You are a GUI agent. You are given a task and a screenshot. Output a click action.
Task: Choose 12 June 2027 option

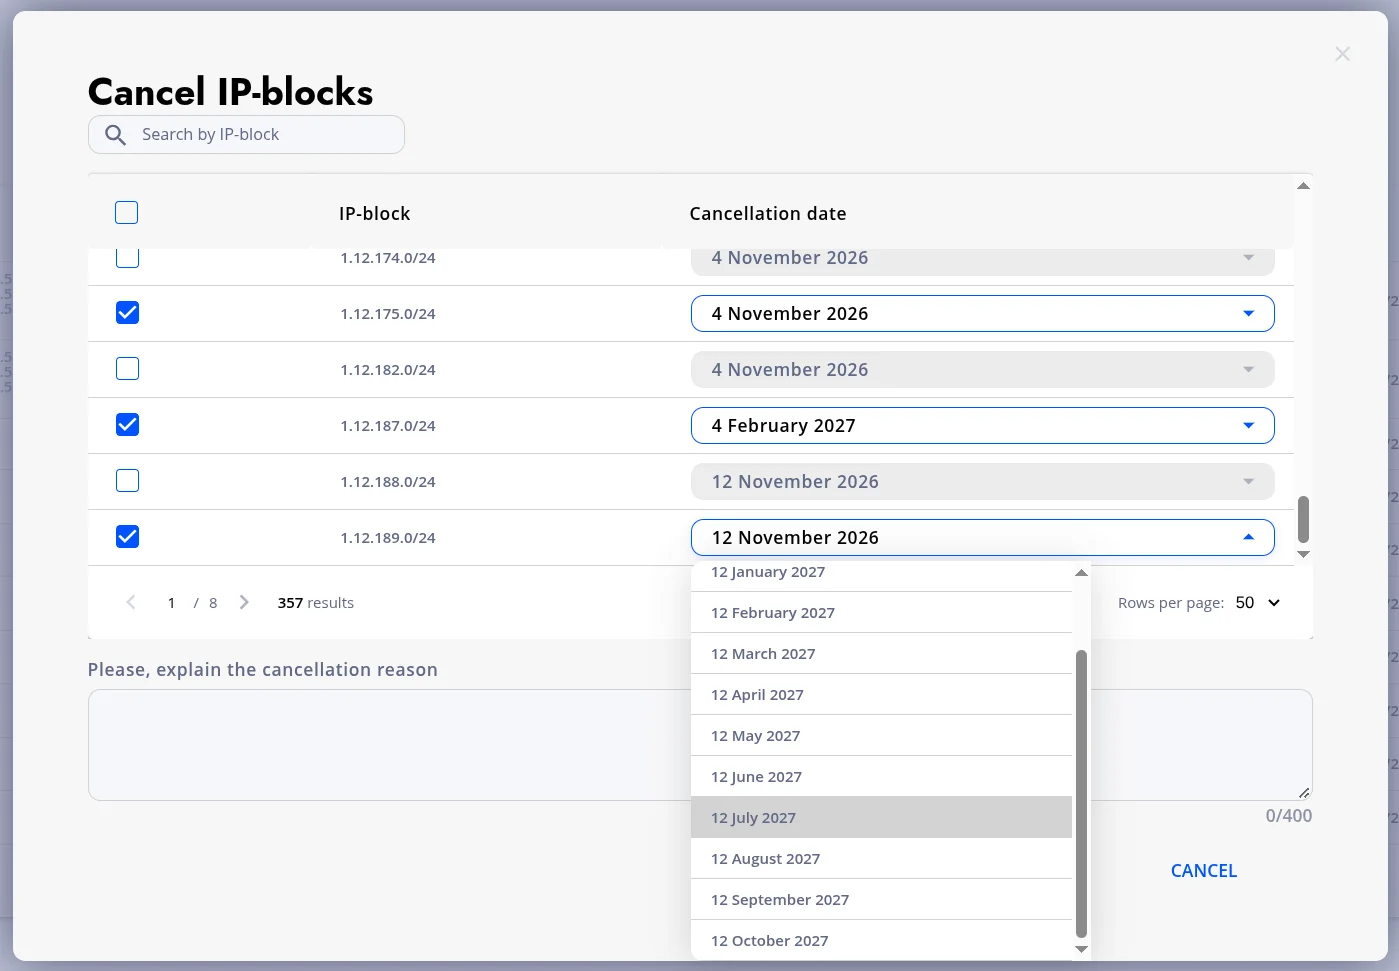pos(881,777)
